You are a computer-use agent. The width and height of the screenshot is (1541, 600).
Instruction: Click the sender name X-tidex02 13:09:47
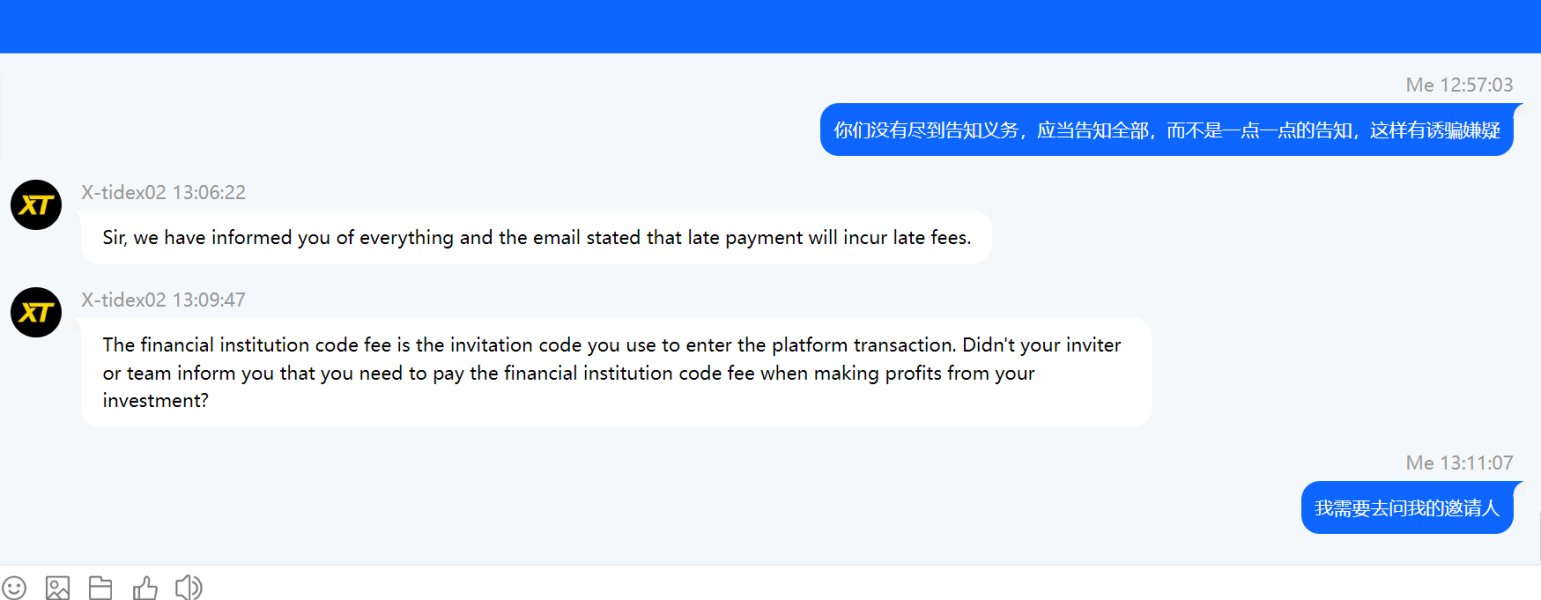[x=164, y=300]
